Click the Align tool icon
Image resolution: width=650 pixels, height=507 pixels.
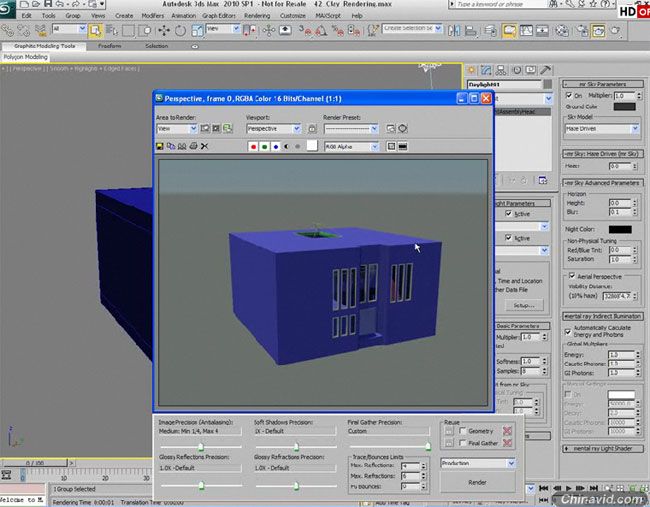click(471, 31)
